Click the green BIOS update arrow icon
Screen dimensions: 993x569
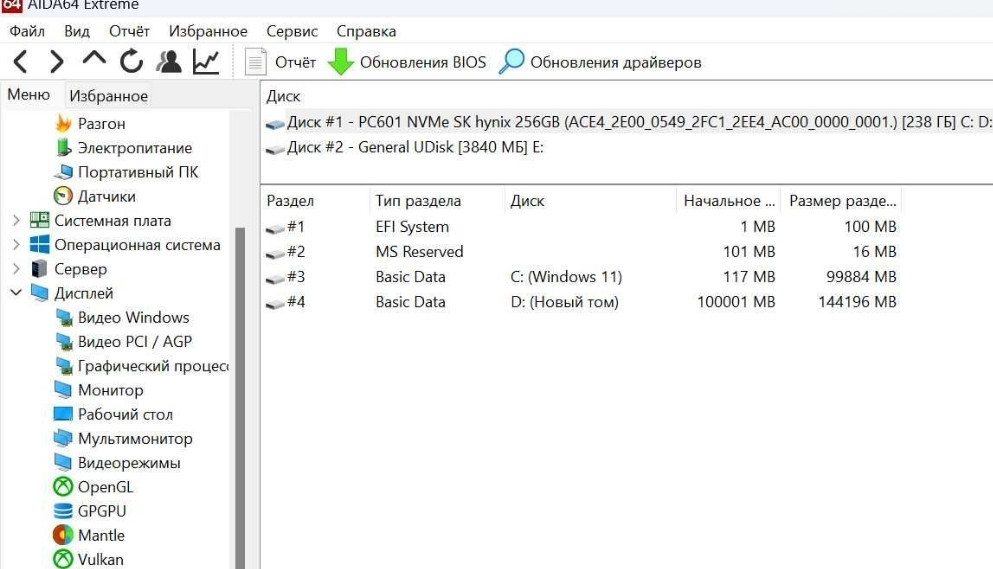[x=341, y=62]
